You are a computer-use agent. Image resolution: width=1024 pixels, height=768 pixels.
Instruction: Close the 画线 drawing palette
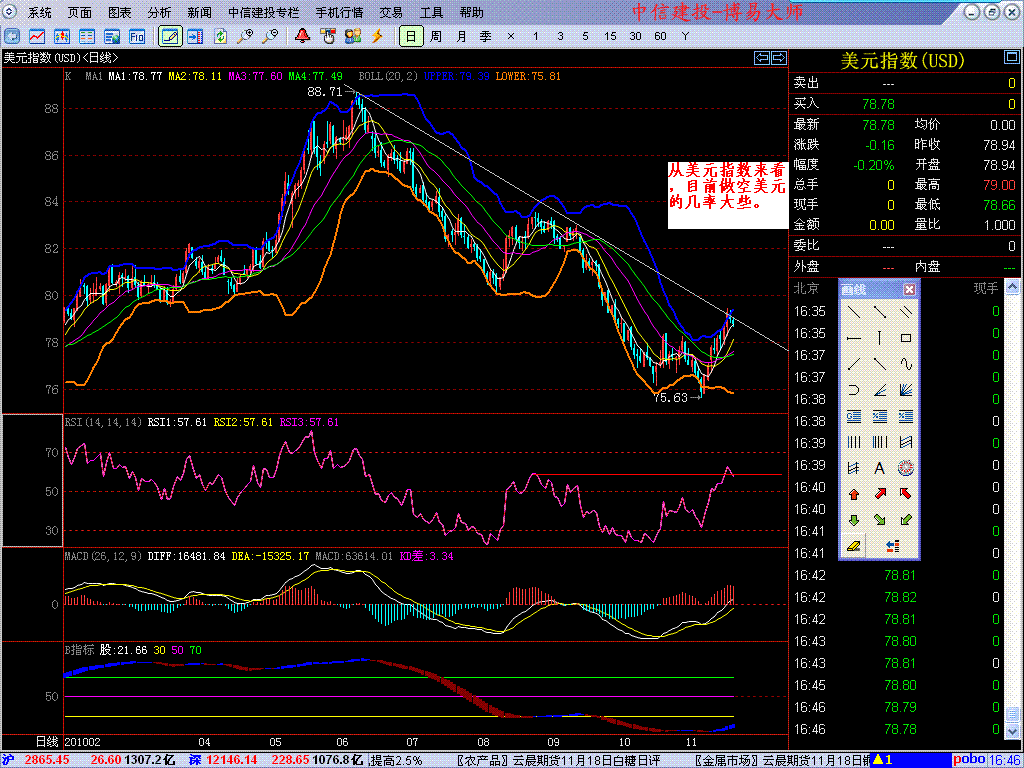[909, 289]
